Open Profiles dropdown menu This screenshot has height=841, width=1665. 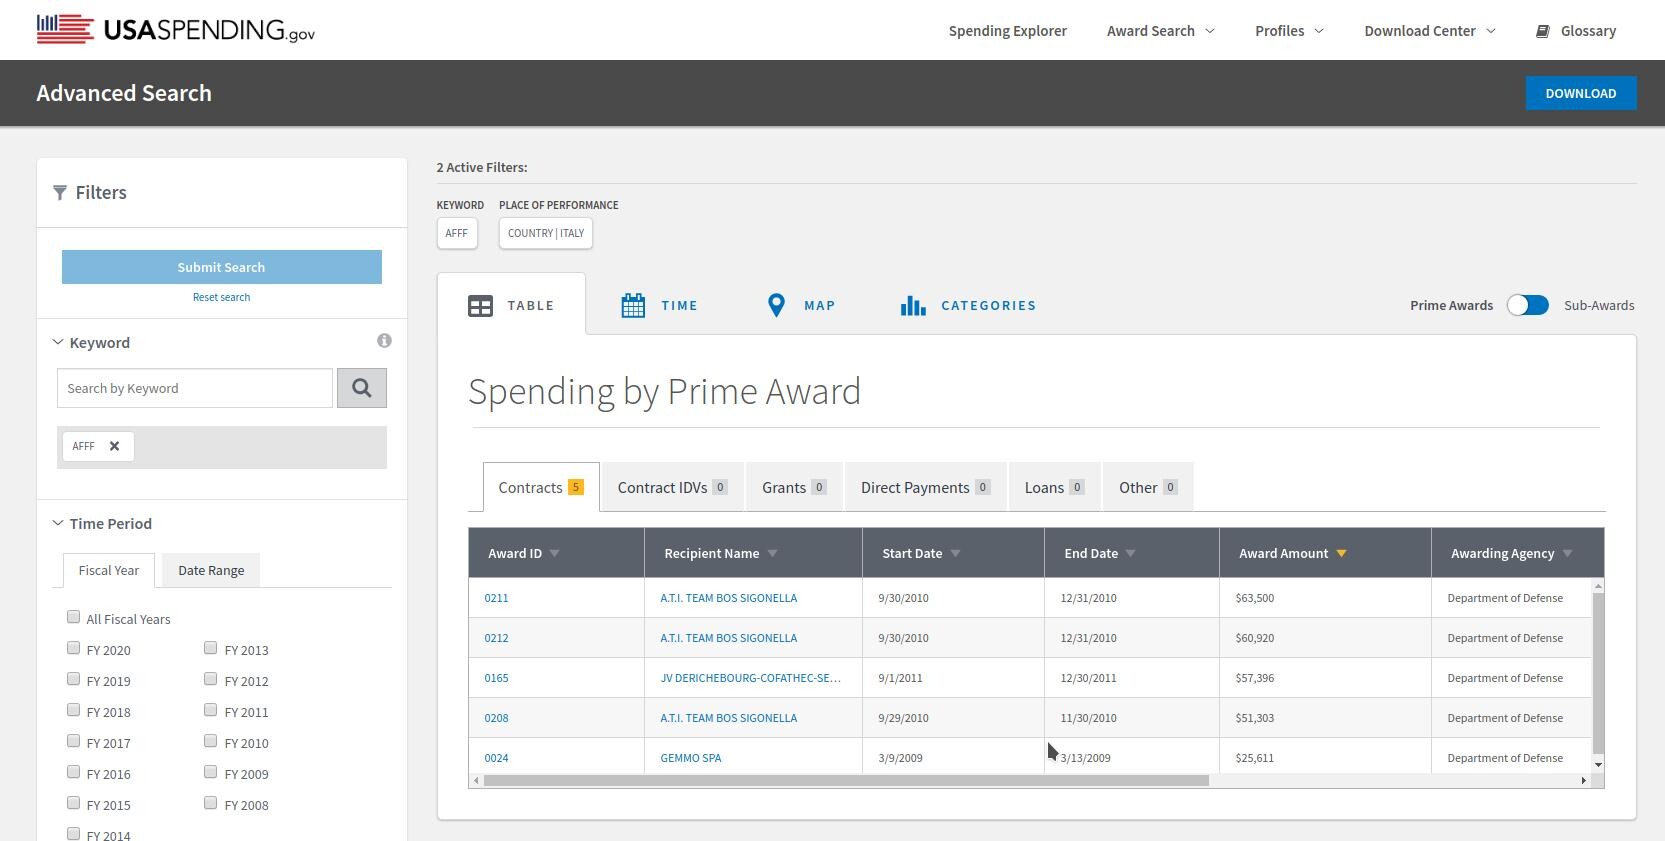click(1289, 31)
